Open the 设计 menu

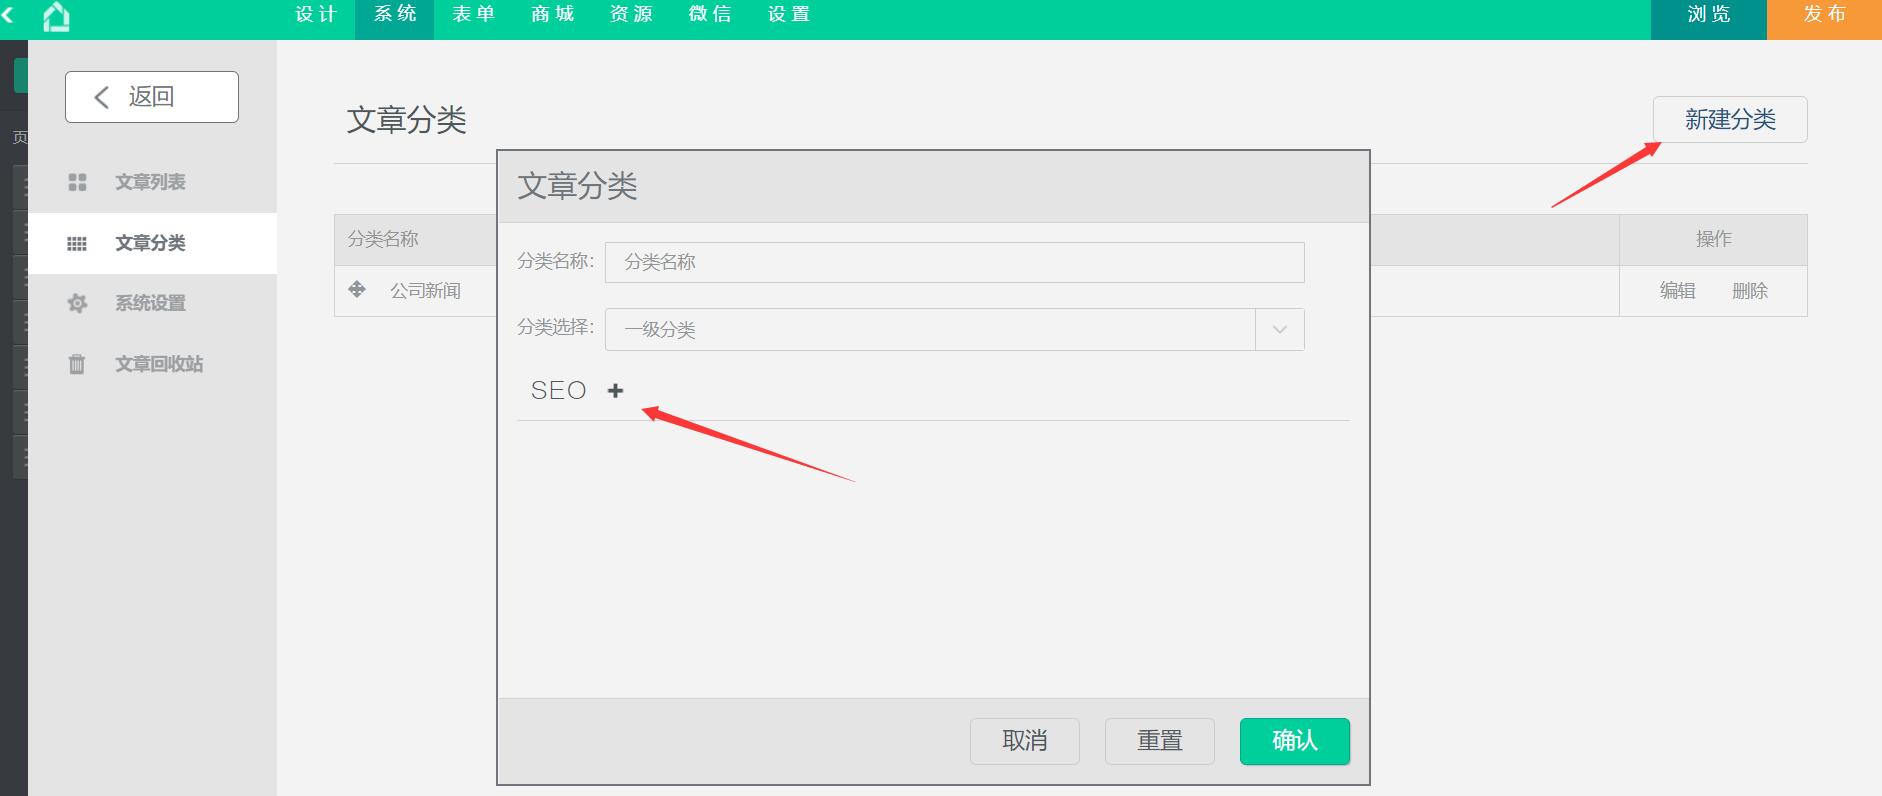316,14
